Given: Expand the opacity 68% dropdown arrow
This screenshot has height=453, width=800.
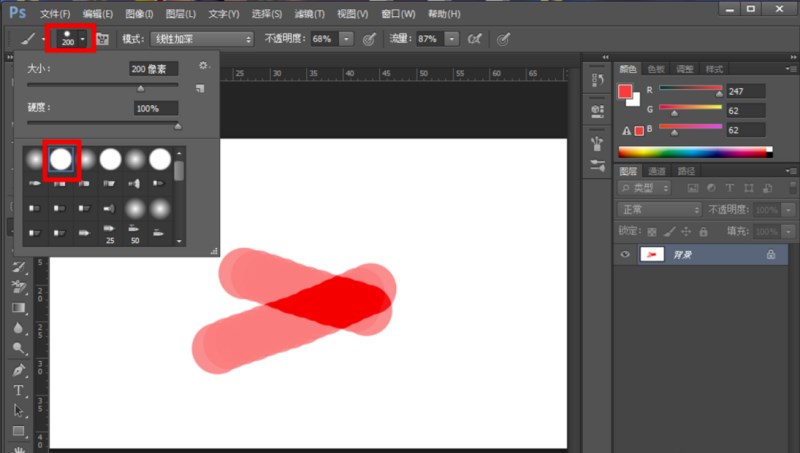Looking at the screenshot, I should (346, 39).
